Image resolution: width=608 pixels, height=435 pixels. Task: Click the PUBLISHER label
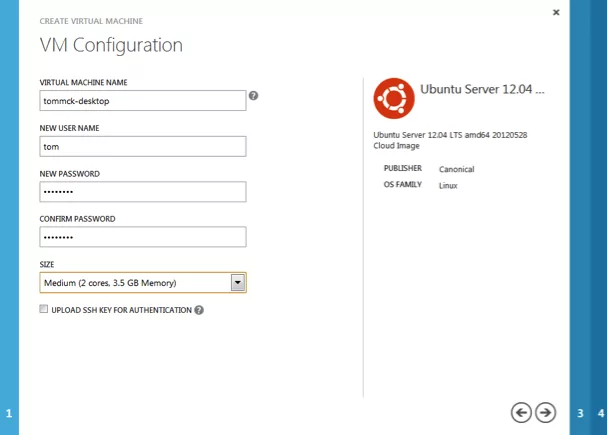click(x=402, y=168)
